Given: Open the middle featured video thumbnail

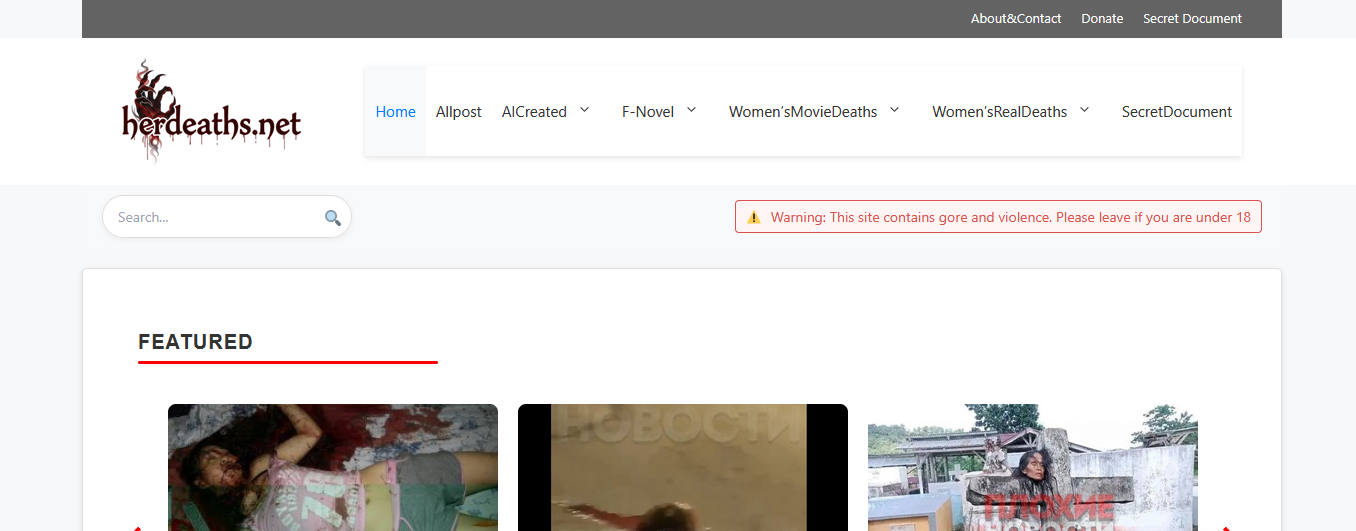Looking at the screenshot, I should 682,468.
